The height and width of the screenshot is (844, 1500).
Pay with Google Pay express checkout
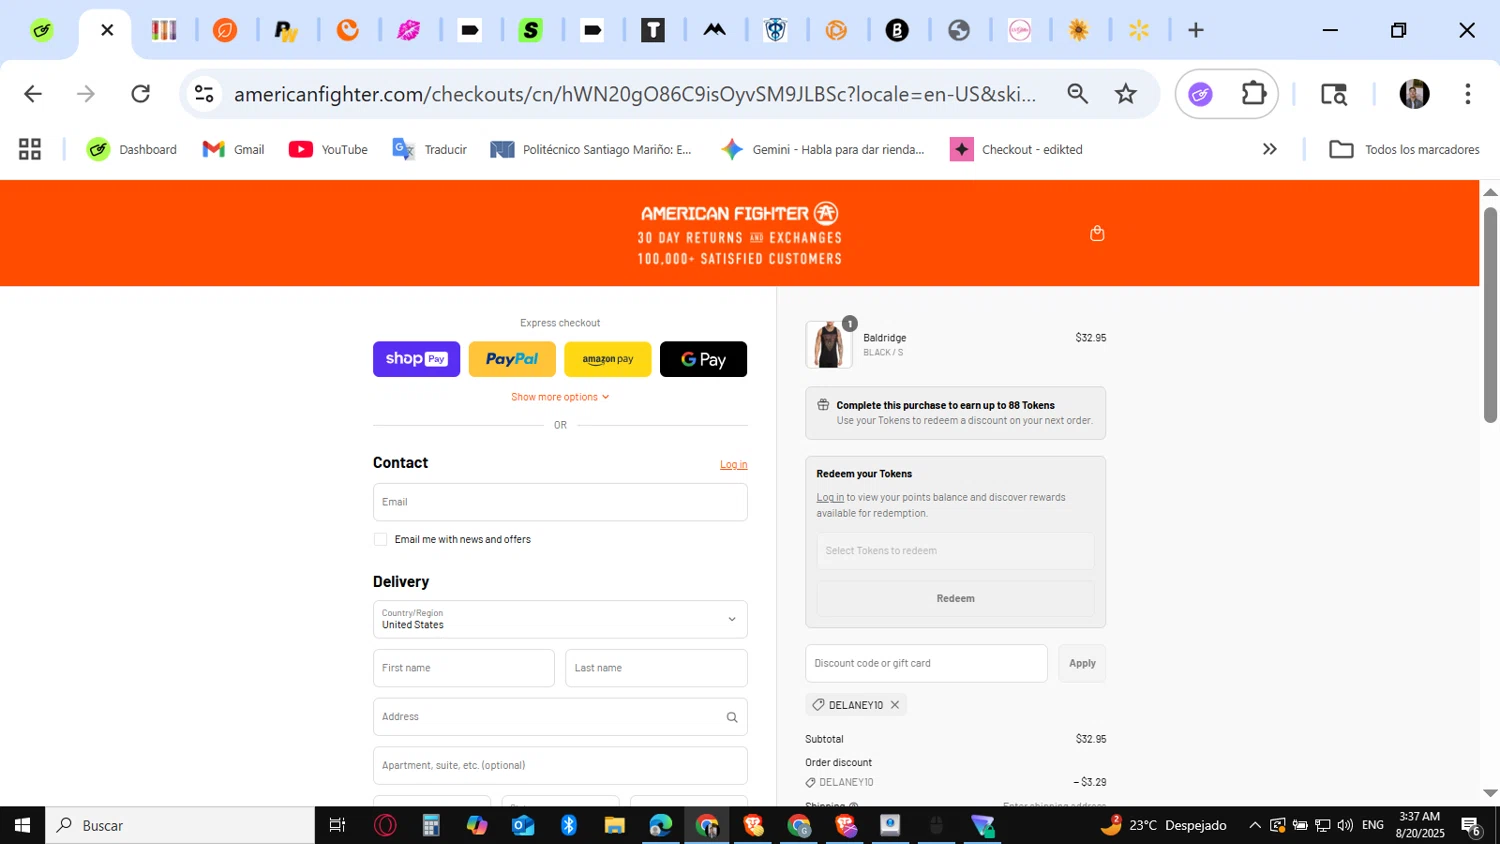[x=703, y=359]
